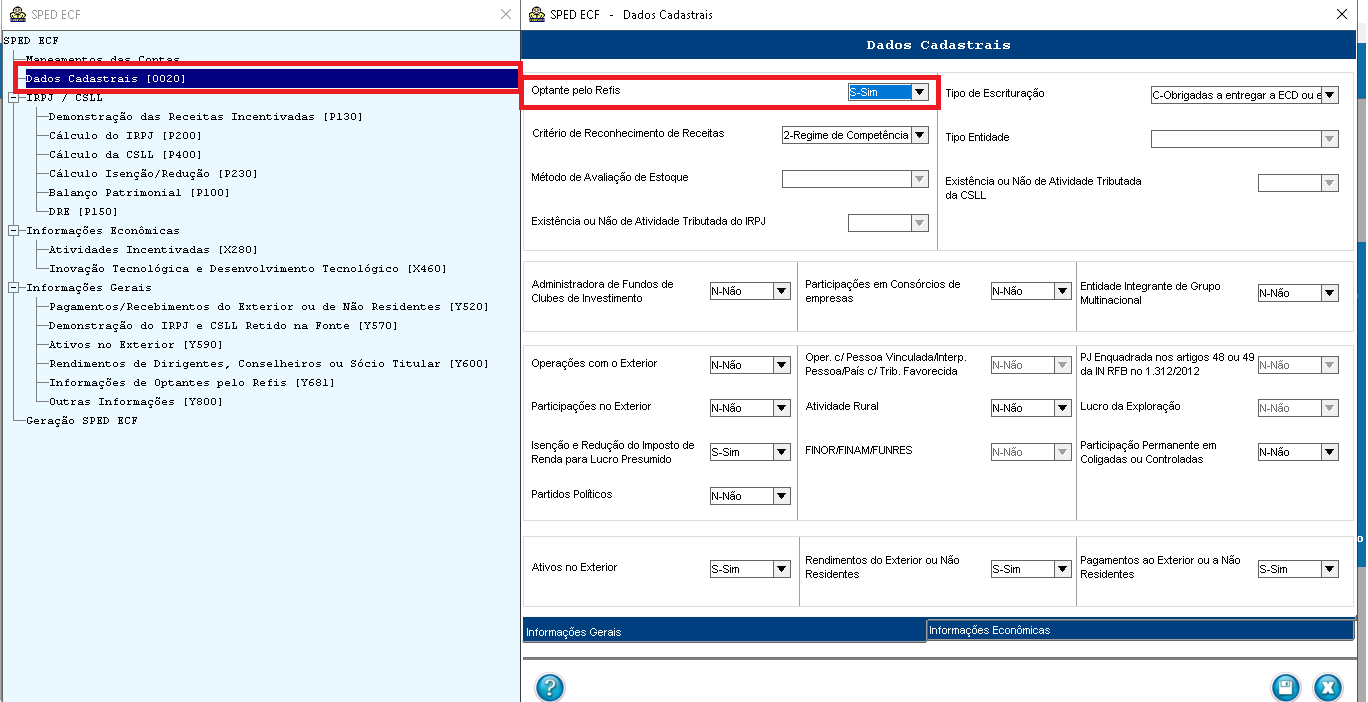
Task: Select Geração SPED ECF tree item
Action: tap(82, 421)
